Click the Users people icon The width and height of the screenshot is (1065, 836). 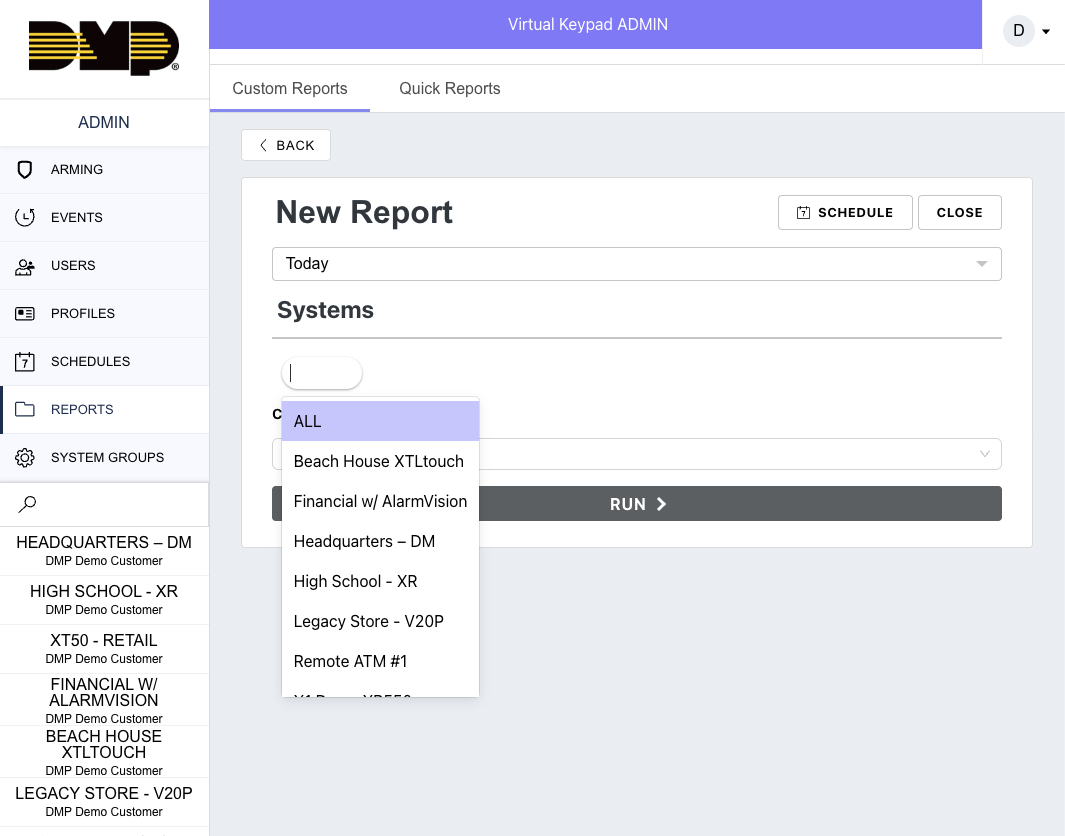pos(24,266)
